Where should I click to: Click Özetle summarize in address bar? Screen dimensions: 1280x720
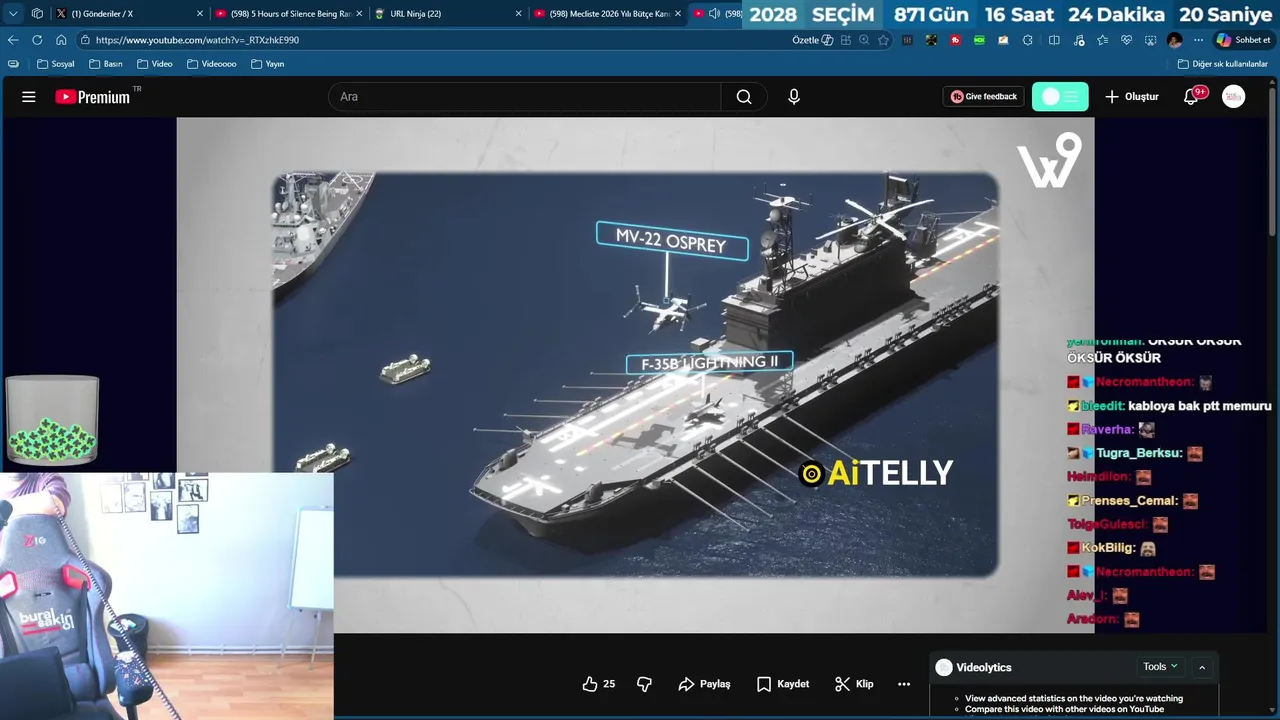click(x=812, y=40)
